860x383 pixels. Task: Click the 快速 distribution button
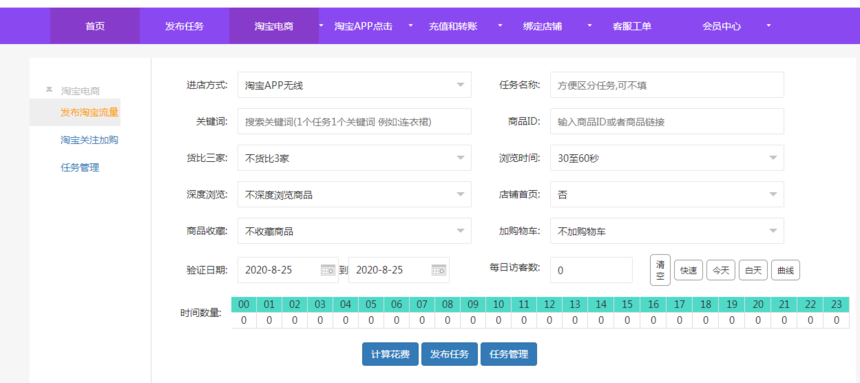tap(688, 271)
